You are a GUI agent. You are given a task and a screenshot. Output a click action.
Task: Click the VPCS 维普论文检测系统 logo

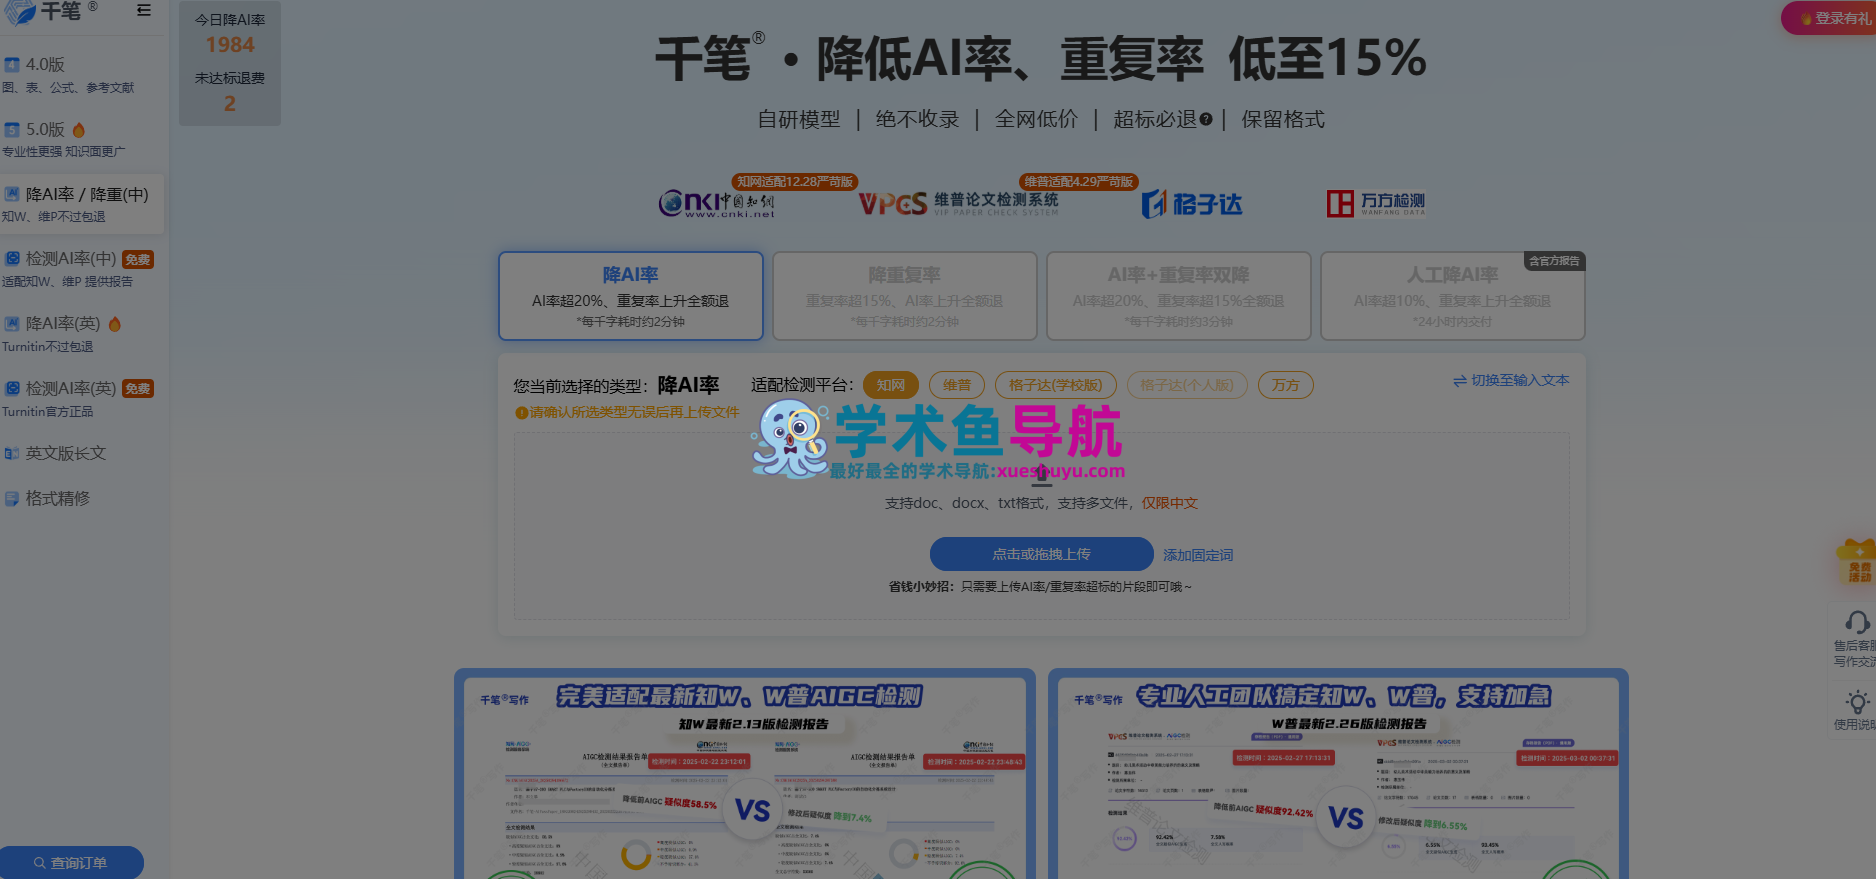tap(958, 204)
